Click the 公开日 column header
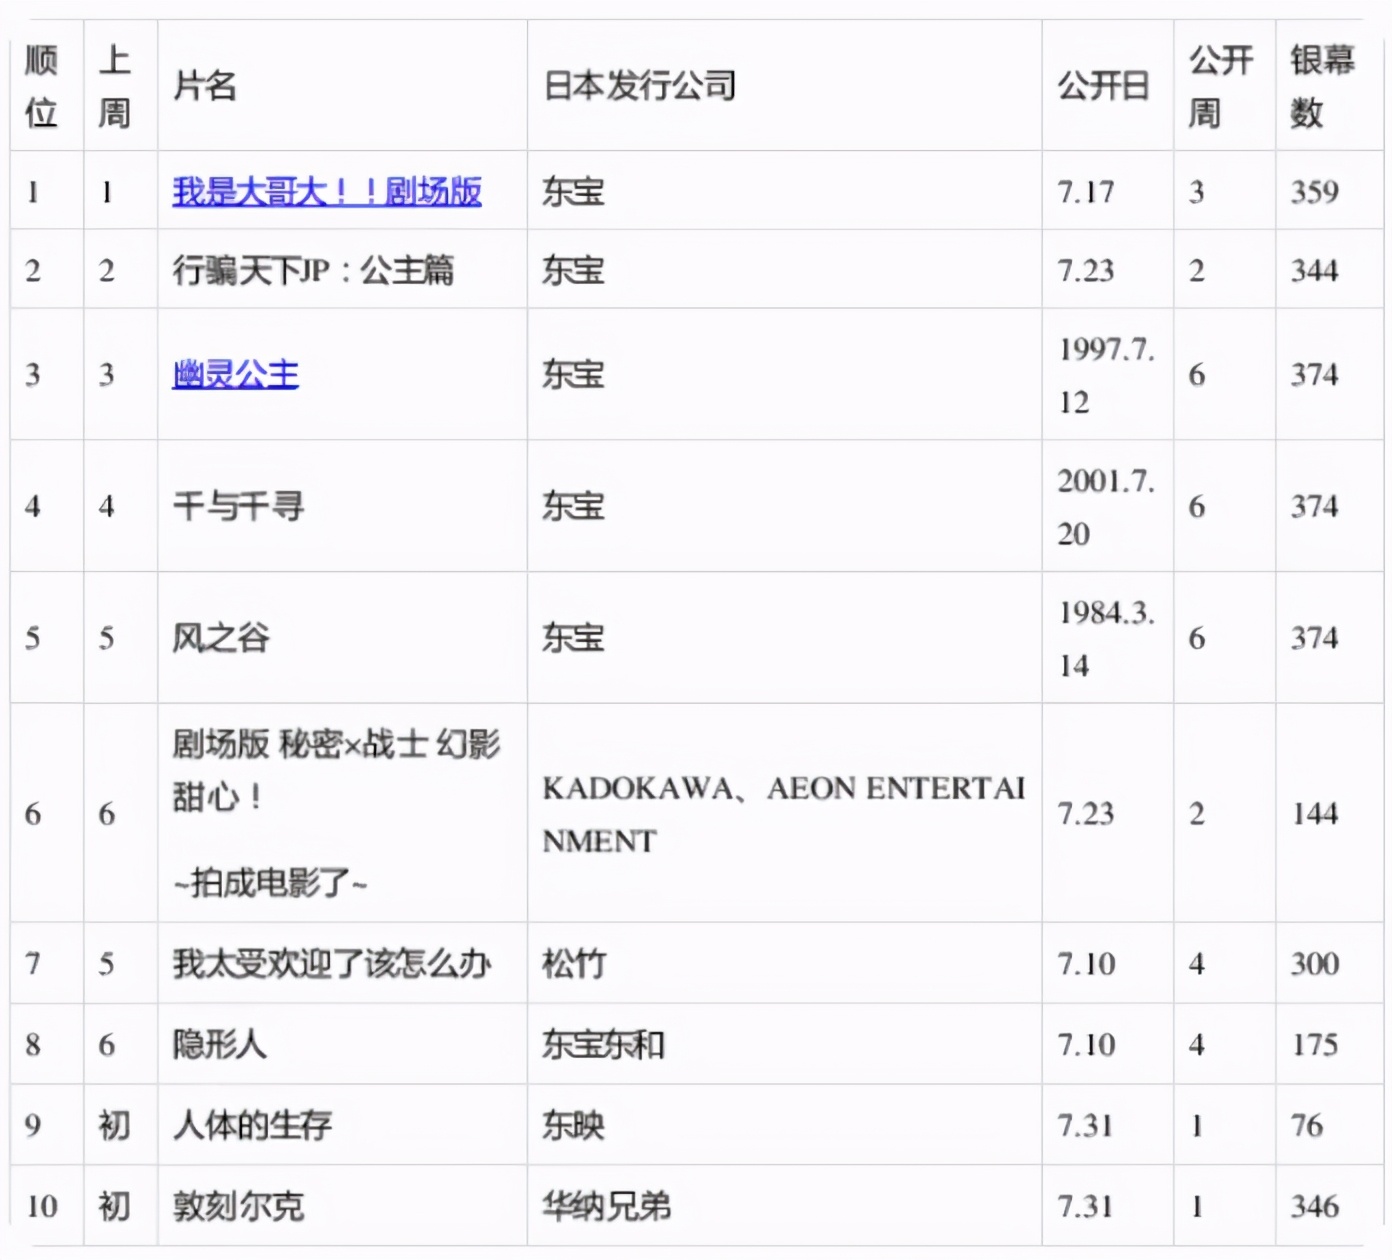1392x1260 pixels. (1104, 86)
